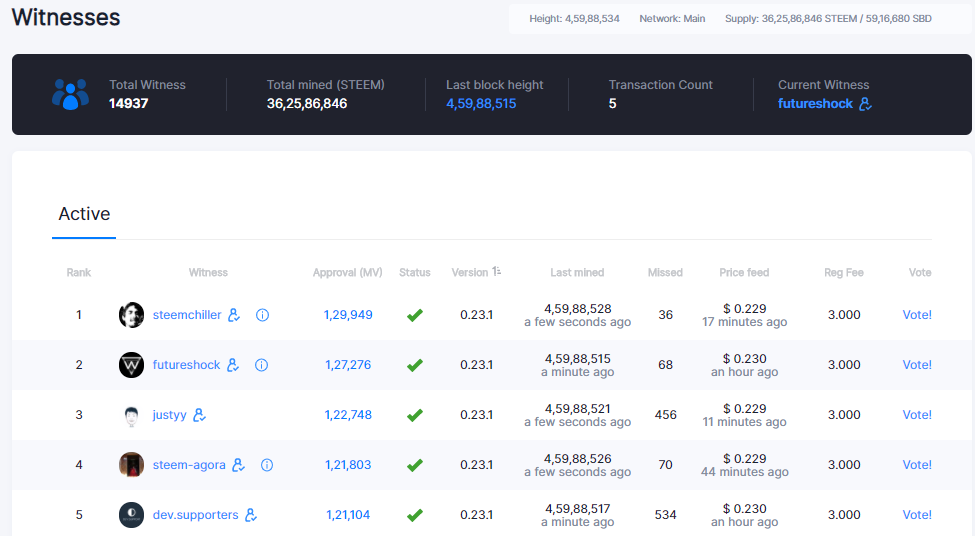The height and width of the screenshot is (536, 975).
Task: Open the info icon for steem-agora
Action: coord(267,464)
